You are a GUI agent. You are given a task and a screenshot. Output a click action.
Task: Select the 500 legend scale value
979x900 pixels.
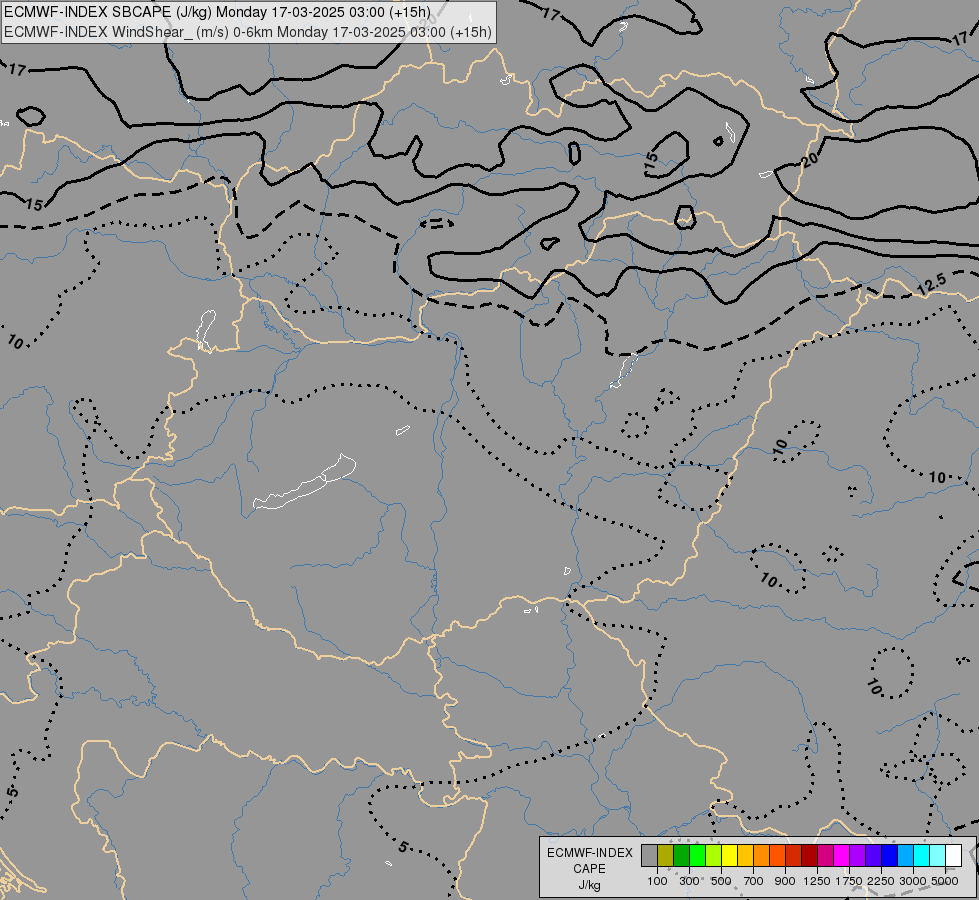pos(721,881)
